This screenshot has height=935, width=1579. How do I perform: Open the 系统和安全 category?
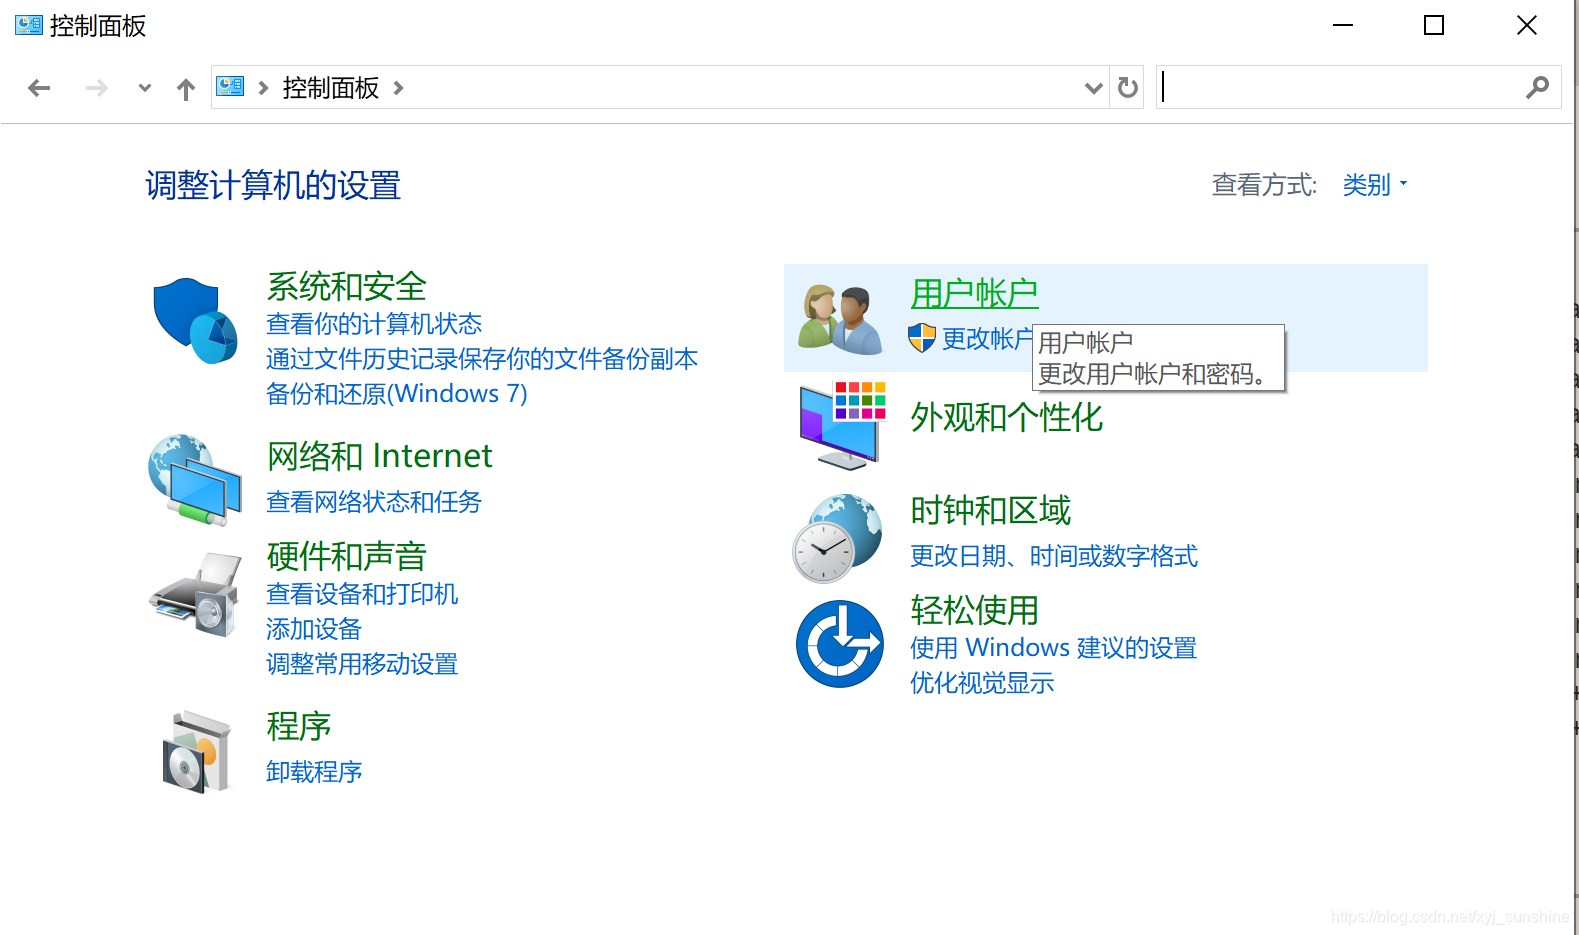347,286
